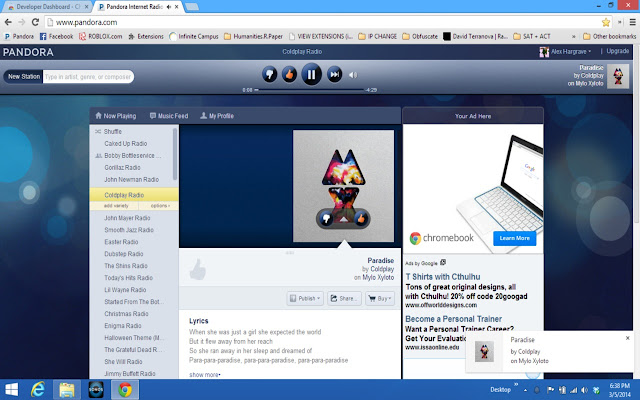Switch to Developer Dashboard browser tab
Screen dimensions: 640x400
tap(47, 7)
